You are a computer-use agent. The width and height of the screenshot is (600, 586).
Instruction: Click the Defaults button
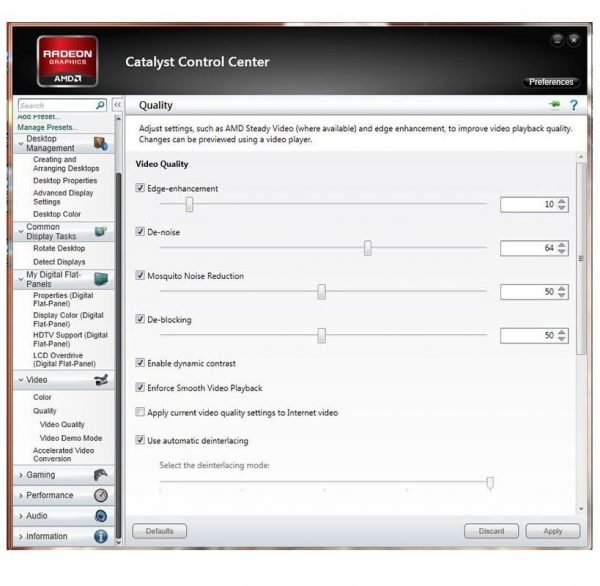click(x=160, y=531)
